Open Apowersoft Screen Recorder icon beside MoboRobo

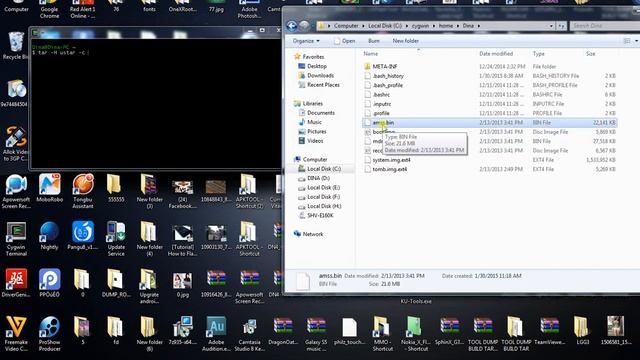(x=16, y=191)
